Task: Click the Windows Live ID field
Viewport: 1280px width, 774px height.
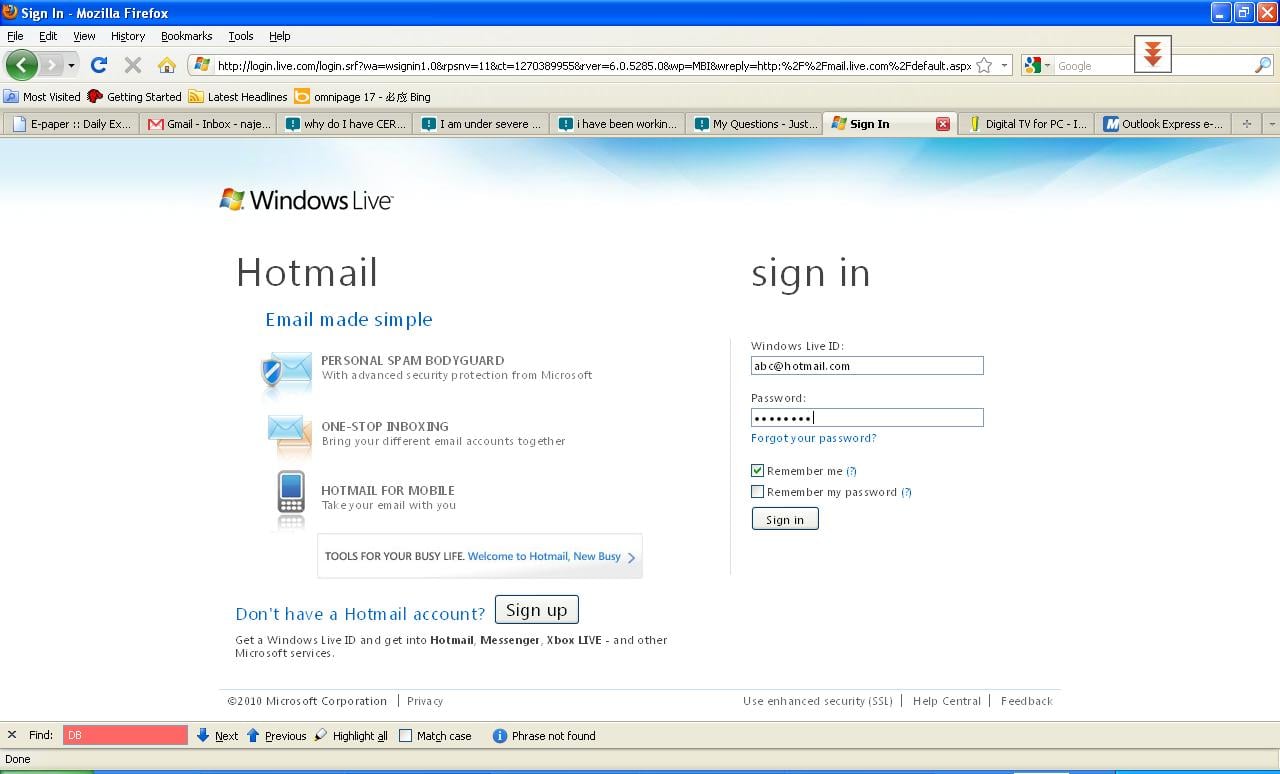Action: tap(867, 366)
